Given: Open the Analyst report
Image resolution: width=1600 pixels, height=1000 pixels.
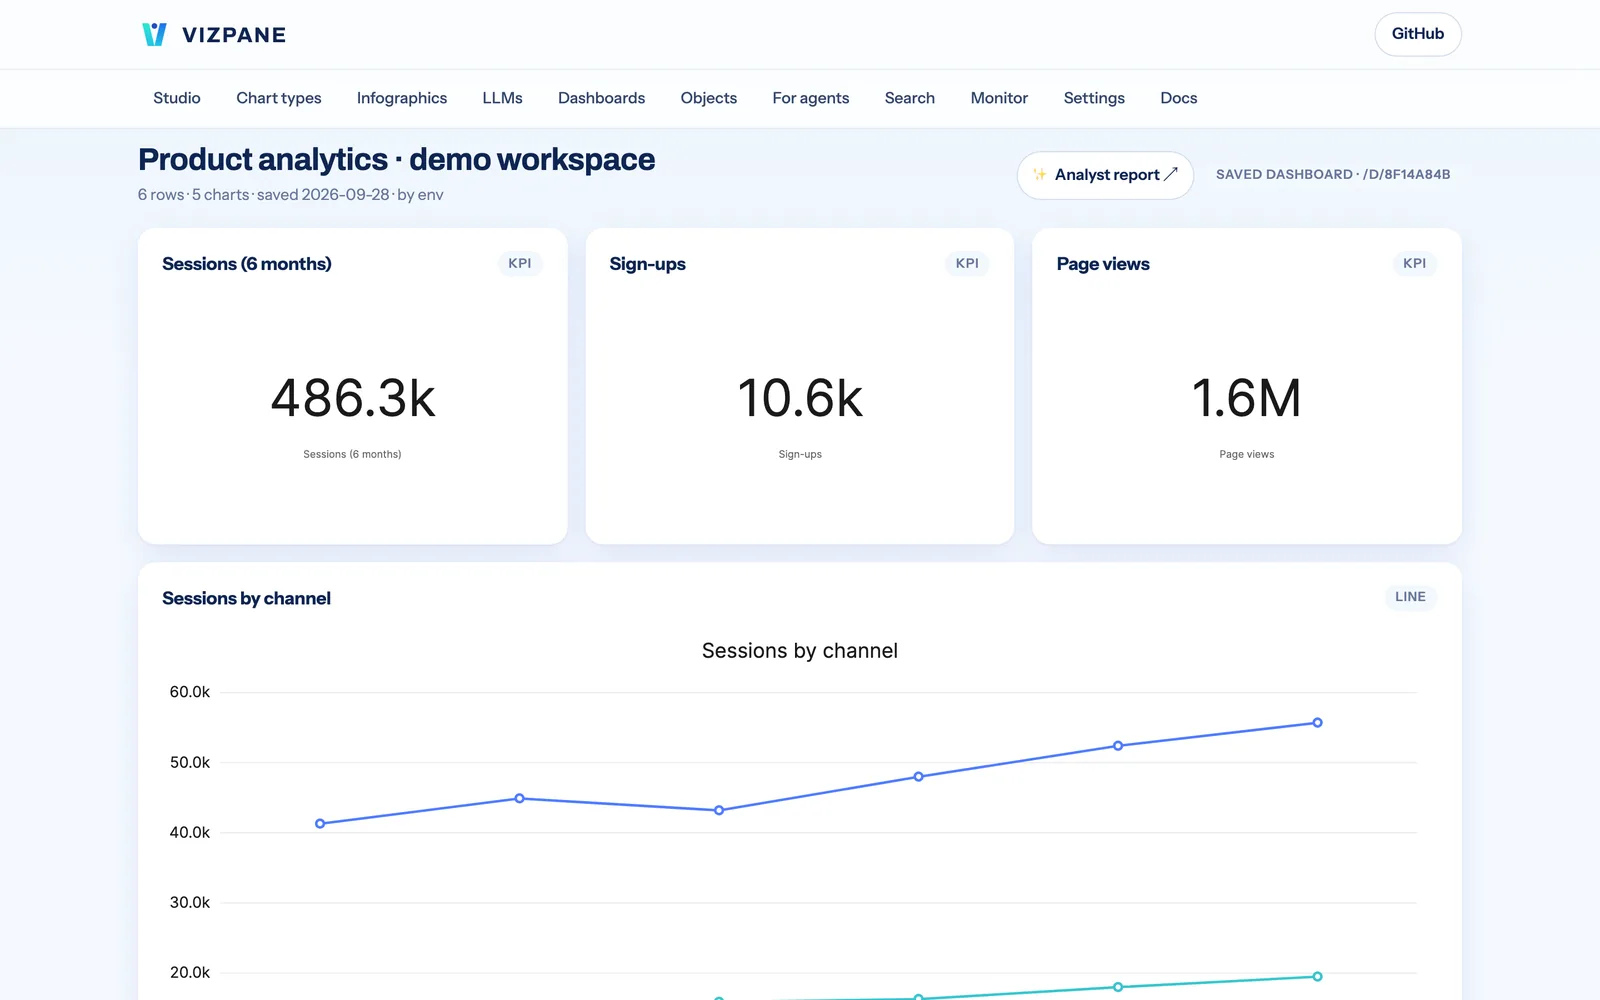Looking at the screenshot, I should [1105, 175].
